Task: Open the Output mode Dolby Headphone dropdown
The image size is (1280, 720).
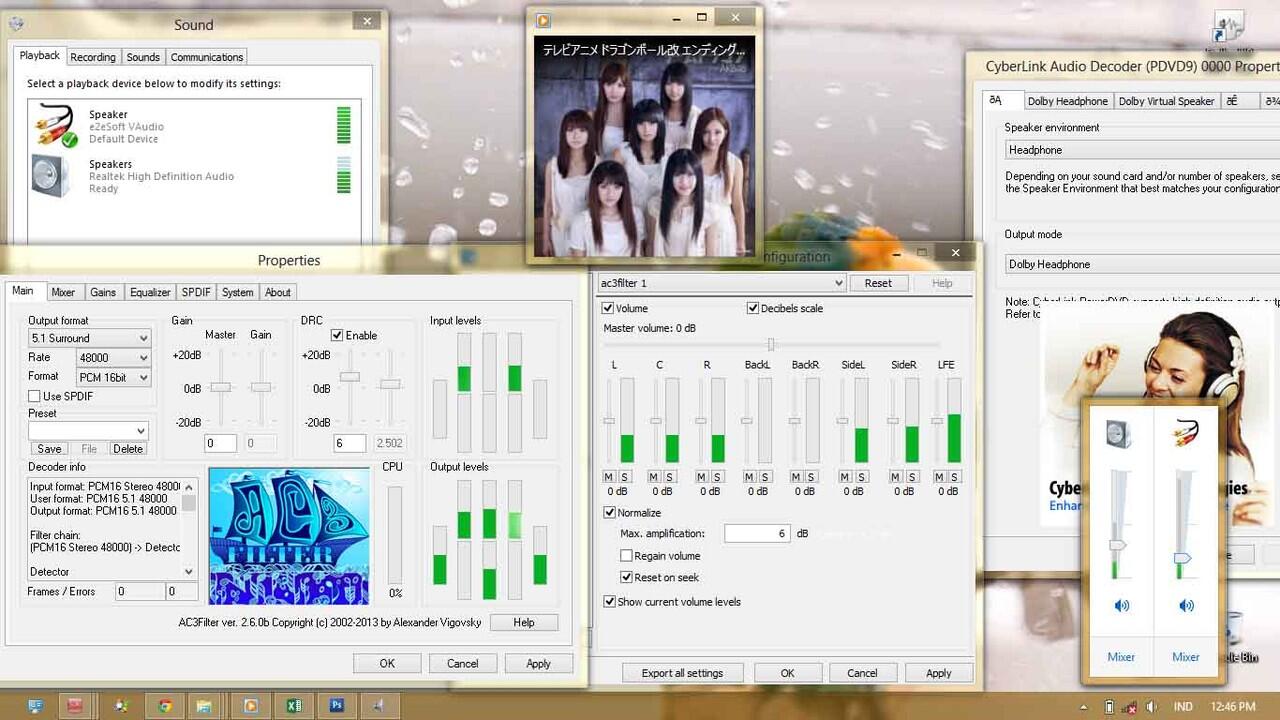Action: tap(1143, 264)
